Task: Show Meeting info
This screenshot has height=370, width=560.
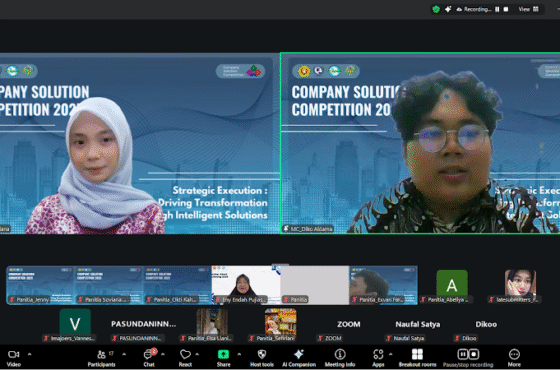Action: tap(340, 358)
